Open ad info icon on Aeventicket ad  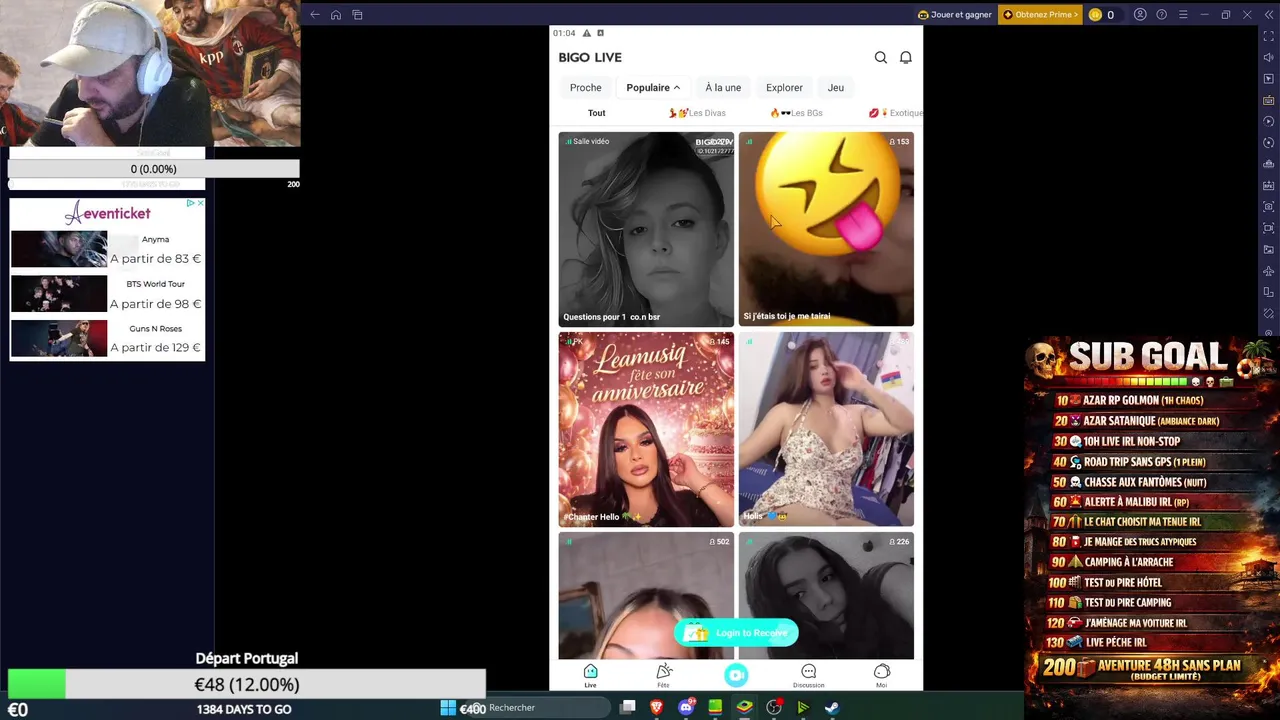[190, 204]
